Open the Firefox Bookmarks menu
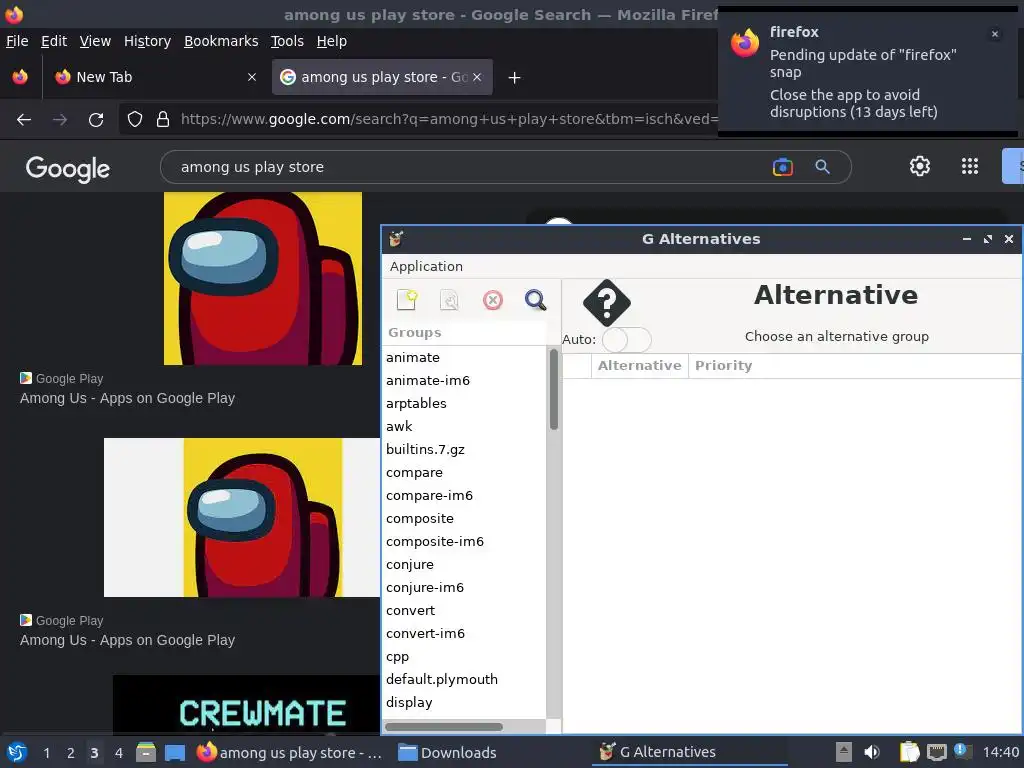 click(221, 41)
